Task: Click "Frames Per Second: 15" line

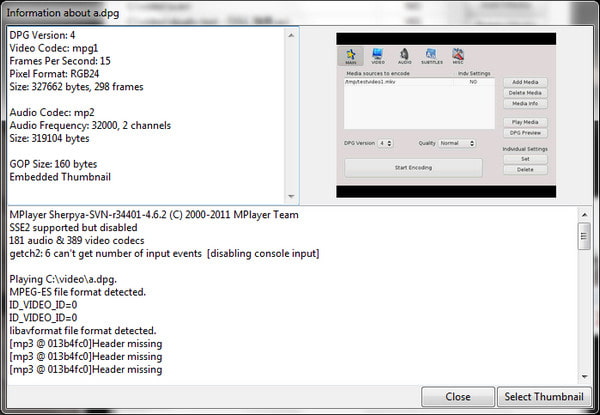Action: tap(60, 61)
